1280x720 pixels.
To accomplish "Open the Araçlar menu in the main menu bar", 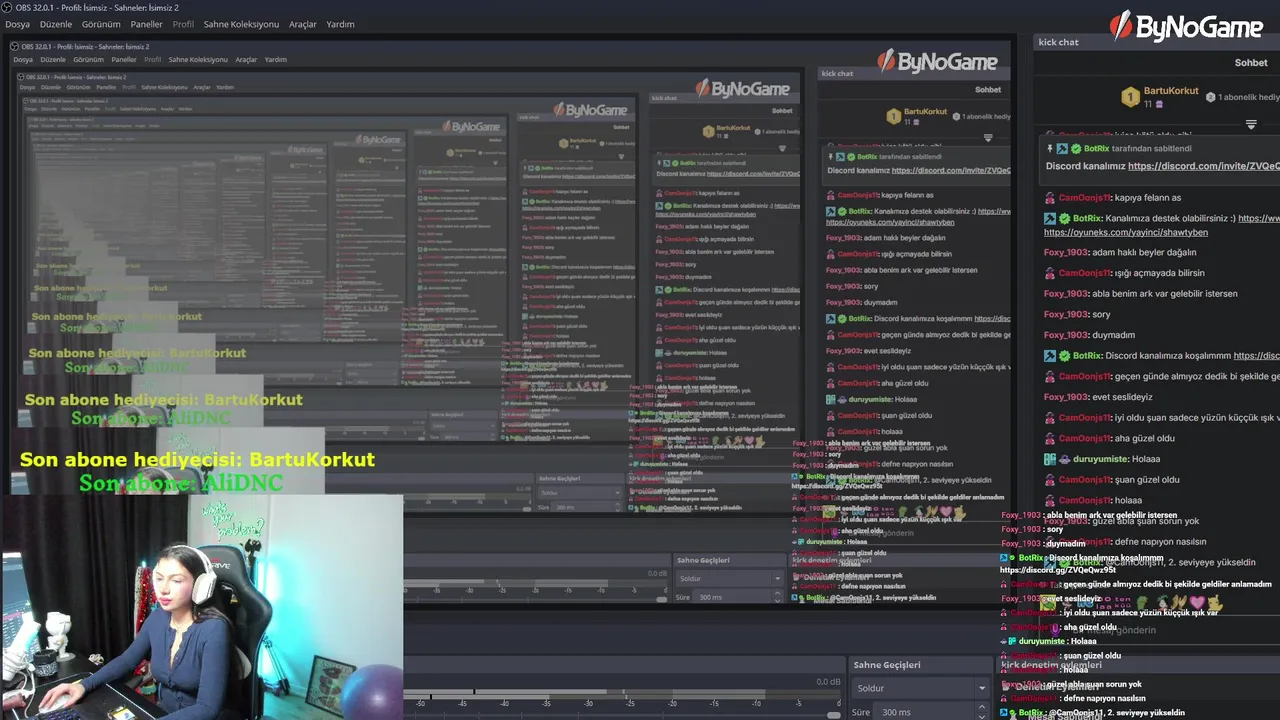I will point(303,24).
